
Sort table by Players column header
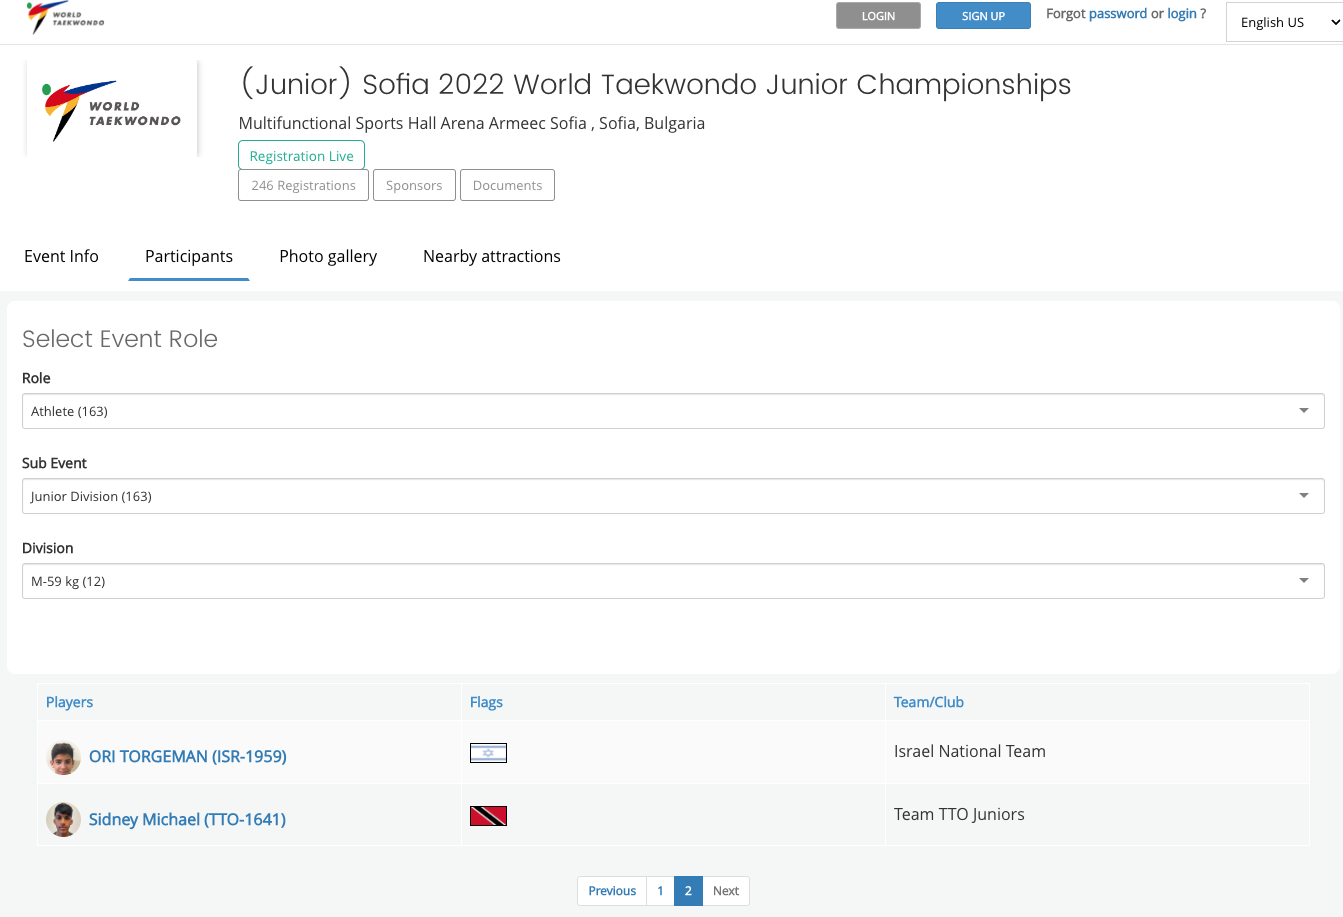coord(69,702)
